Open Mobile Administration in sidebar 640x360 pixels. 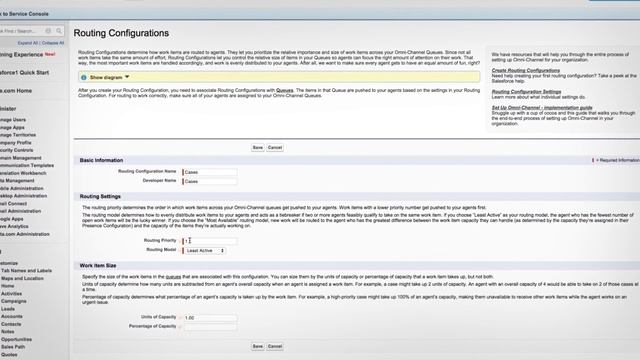[x=22, y=188]
